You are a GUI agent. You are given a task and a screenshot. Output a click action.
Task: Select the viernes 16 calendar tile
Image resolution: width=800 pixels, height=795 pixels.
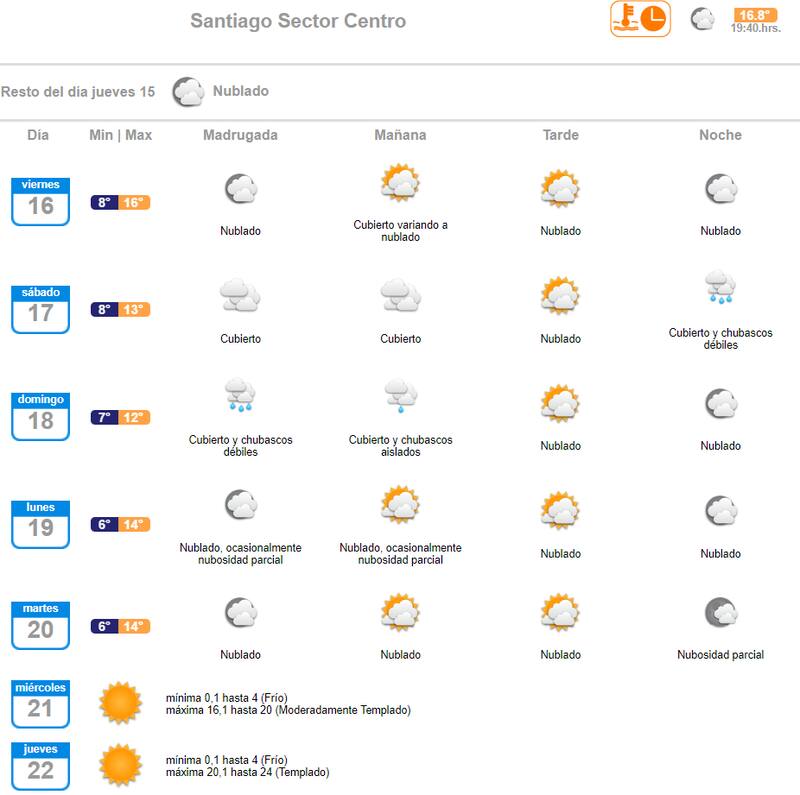click(41, 201)
